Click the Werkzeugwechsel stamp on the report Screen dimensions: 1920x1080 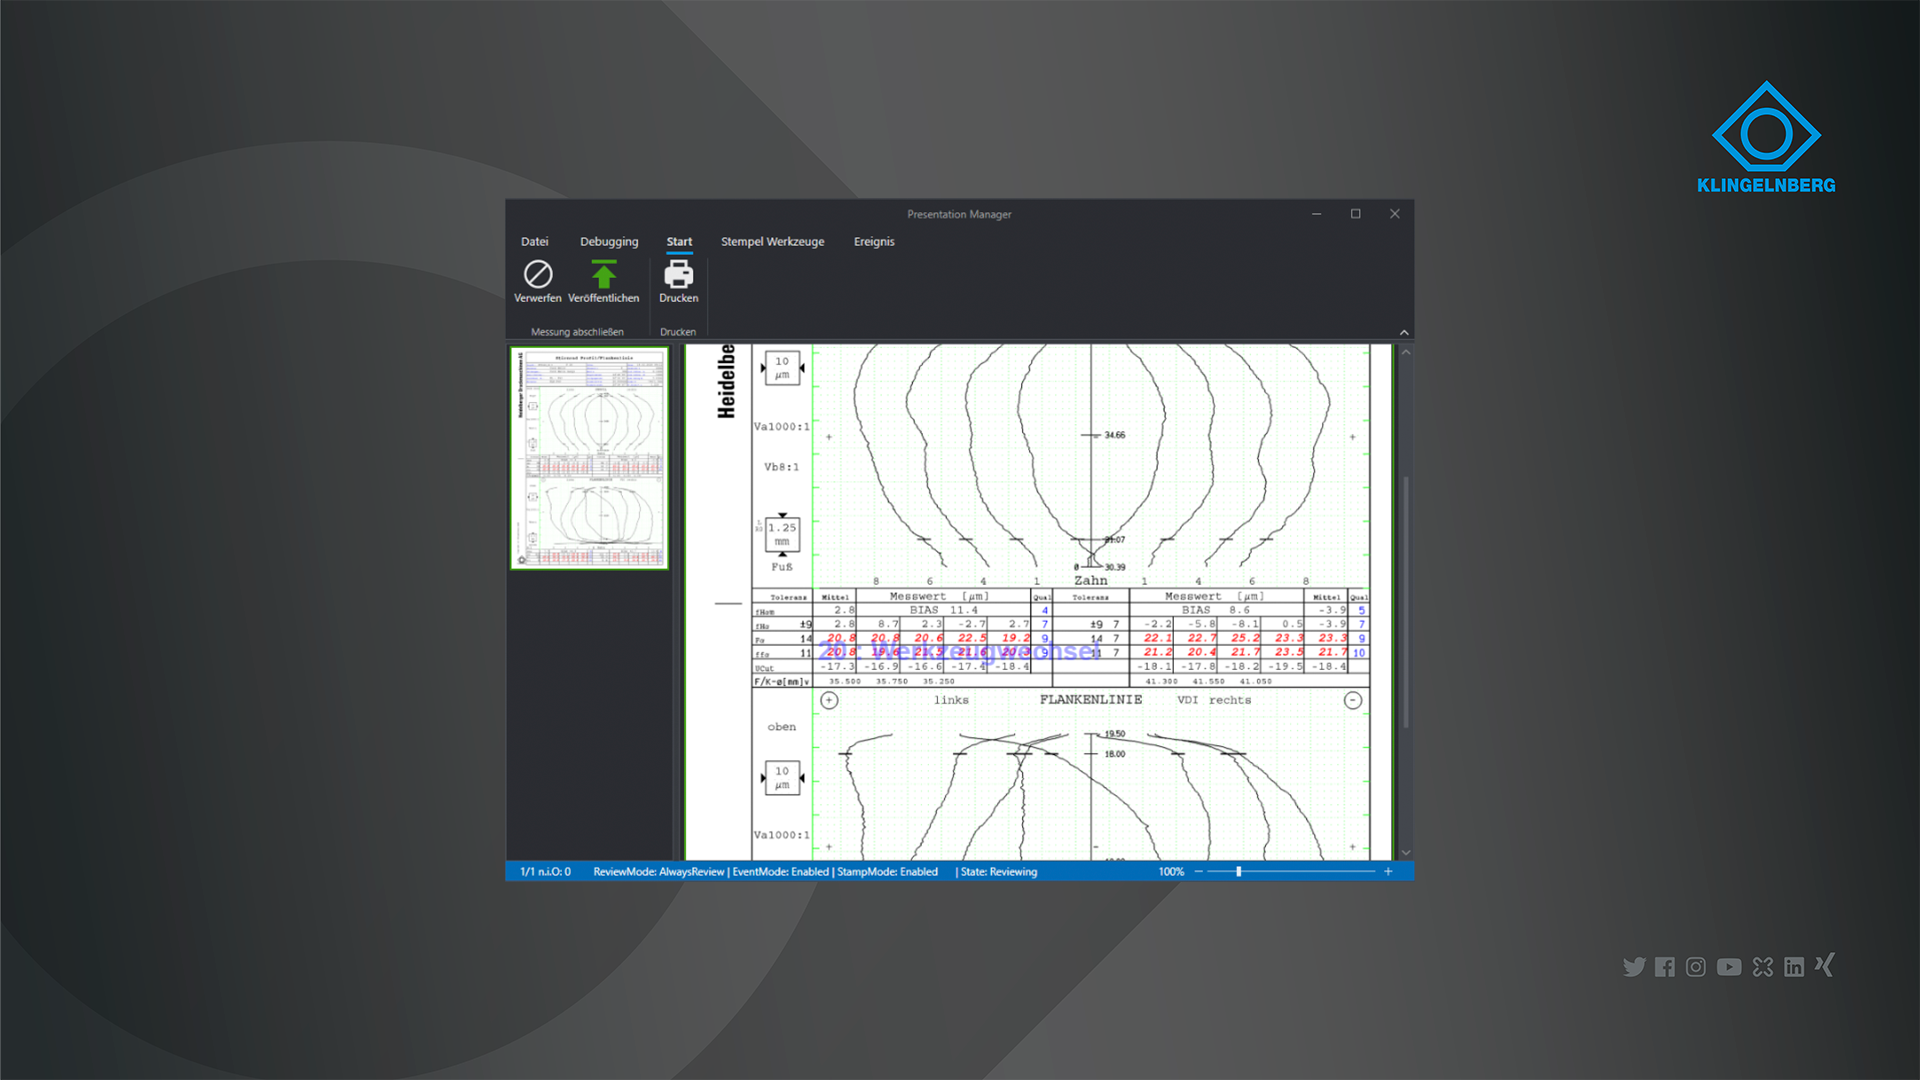[960, 651]
